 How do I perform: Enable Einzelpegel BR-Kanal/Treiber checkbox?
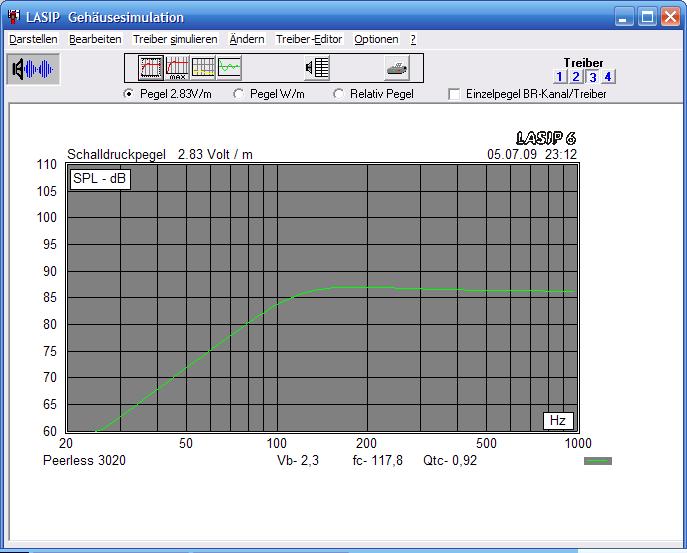coord(455,94)
